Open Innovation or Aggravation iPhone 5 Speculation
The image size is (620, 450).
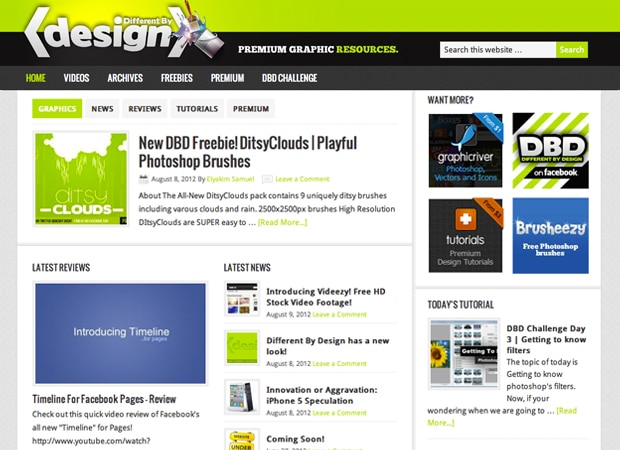click(322, 395)
